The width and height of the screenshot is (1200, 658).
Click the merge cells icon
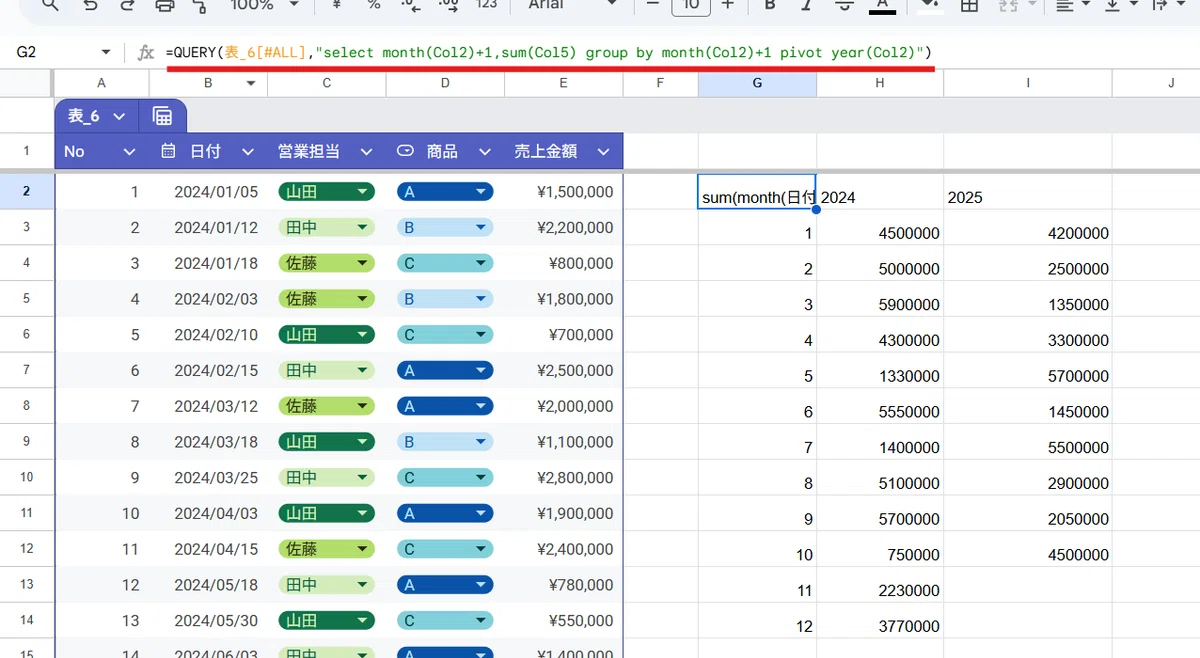(1007, 5)
